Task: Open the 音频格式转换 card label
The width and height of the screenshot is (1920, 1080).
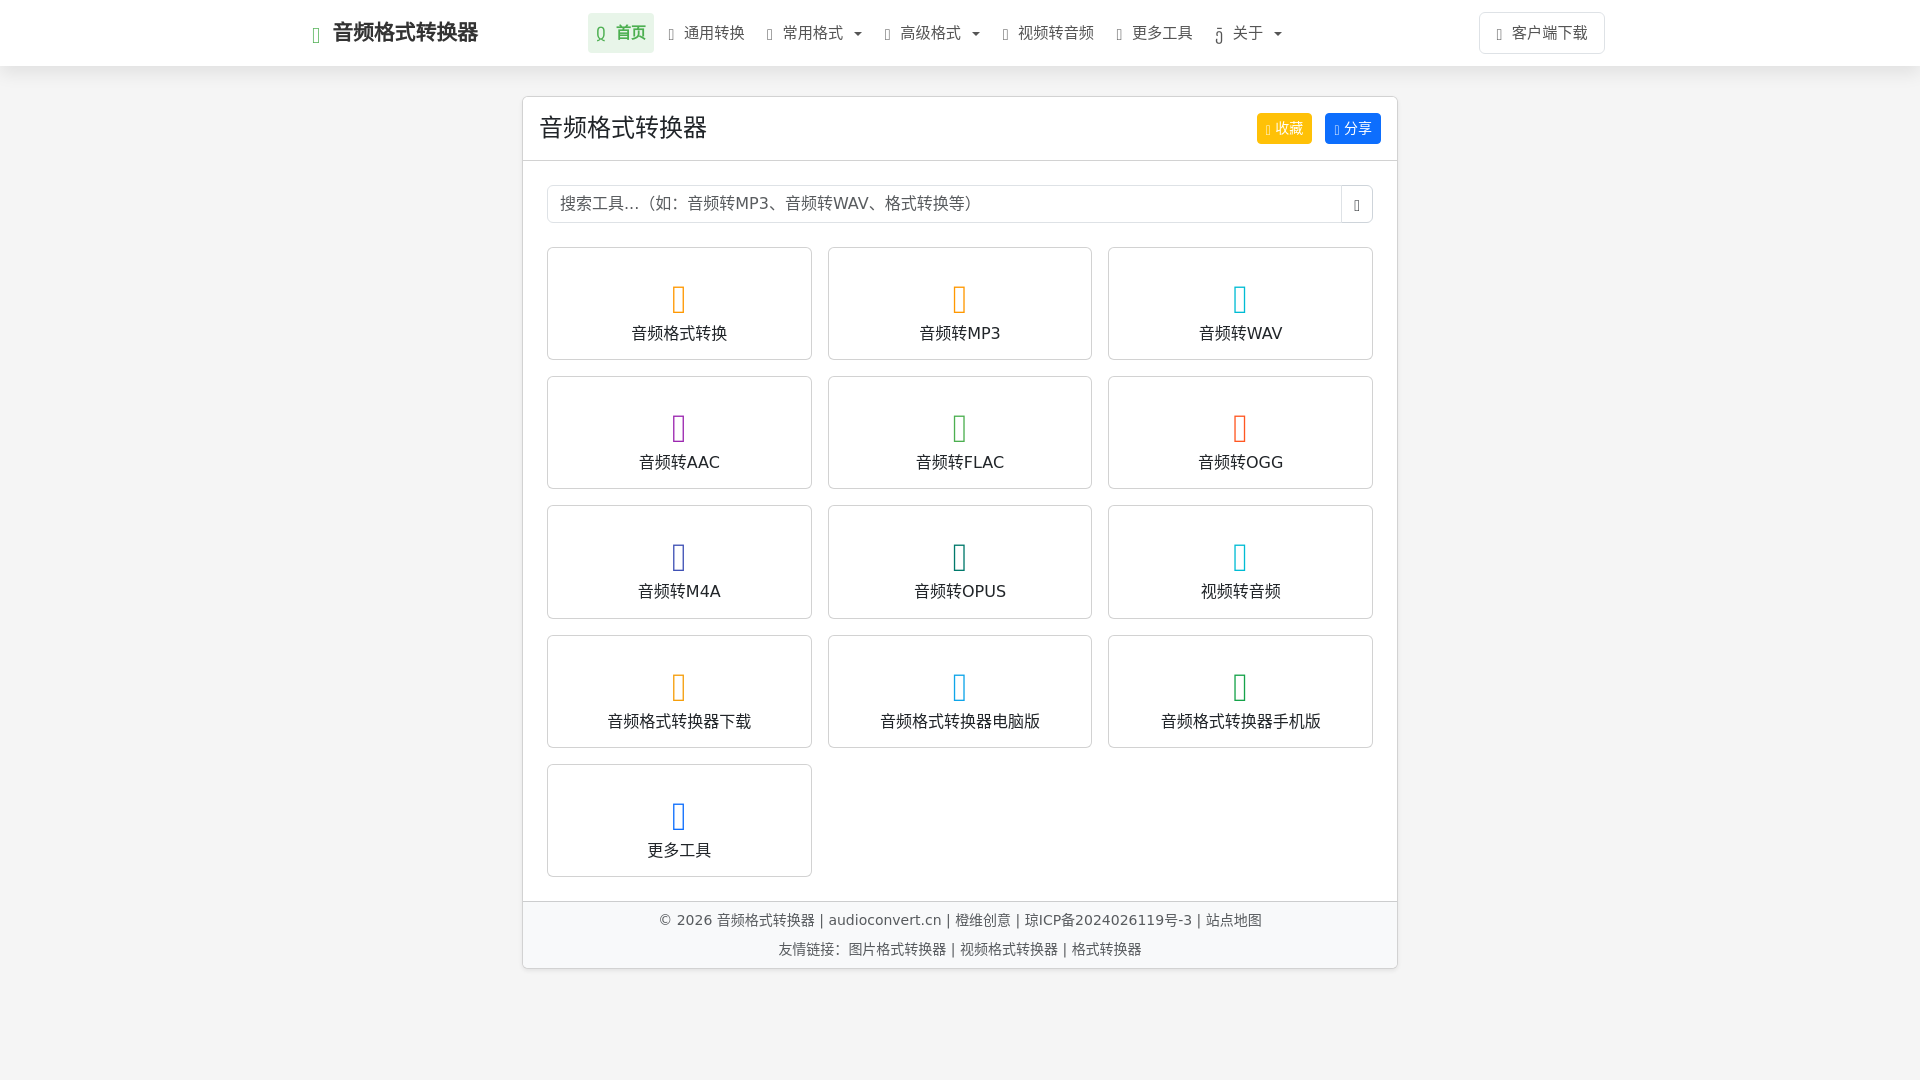Action: (x=679, y=333)
